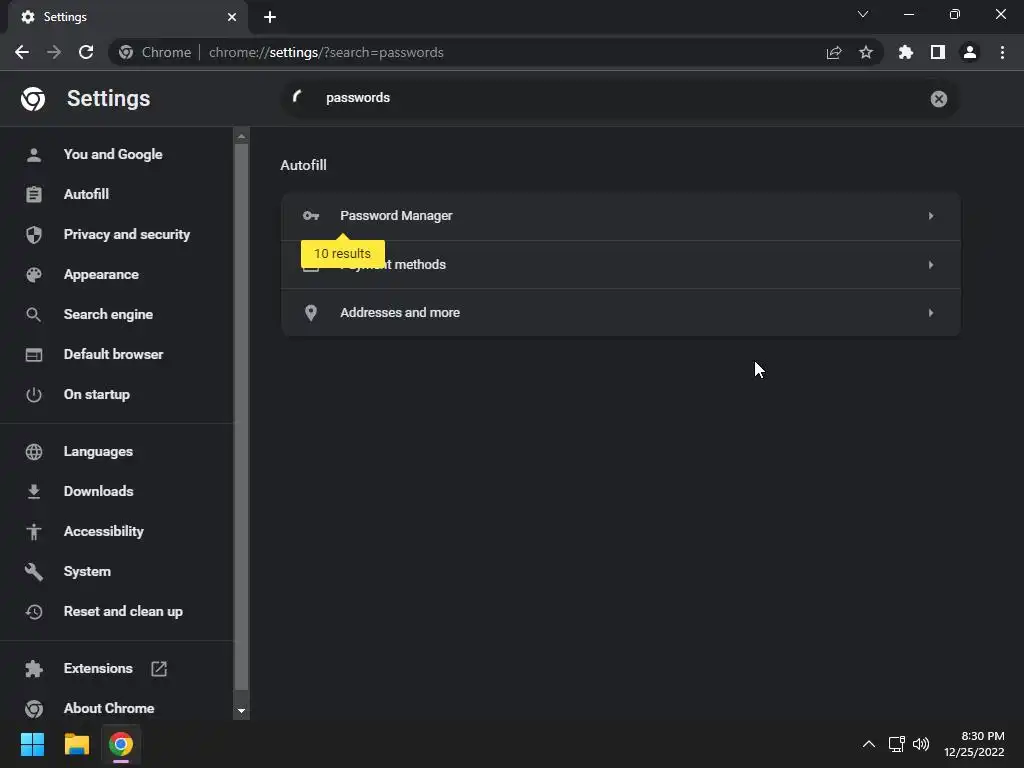Click the key icon beside Password Manager
1024x768 pixels.
click(x=311, y=216)
